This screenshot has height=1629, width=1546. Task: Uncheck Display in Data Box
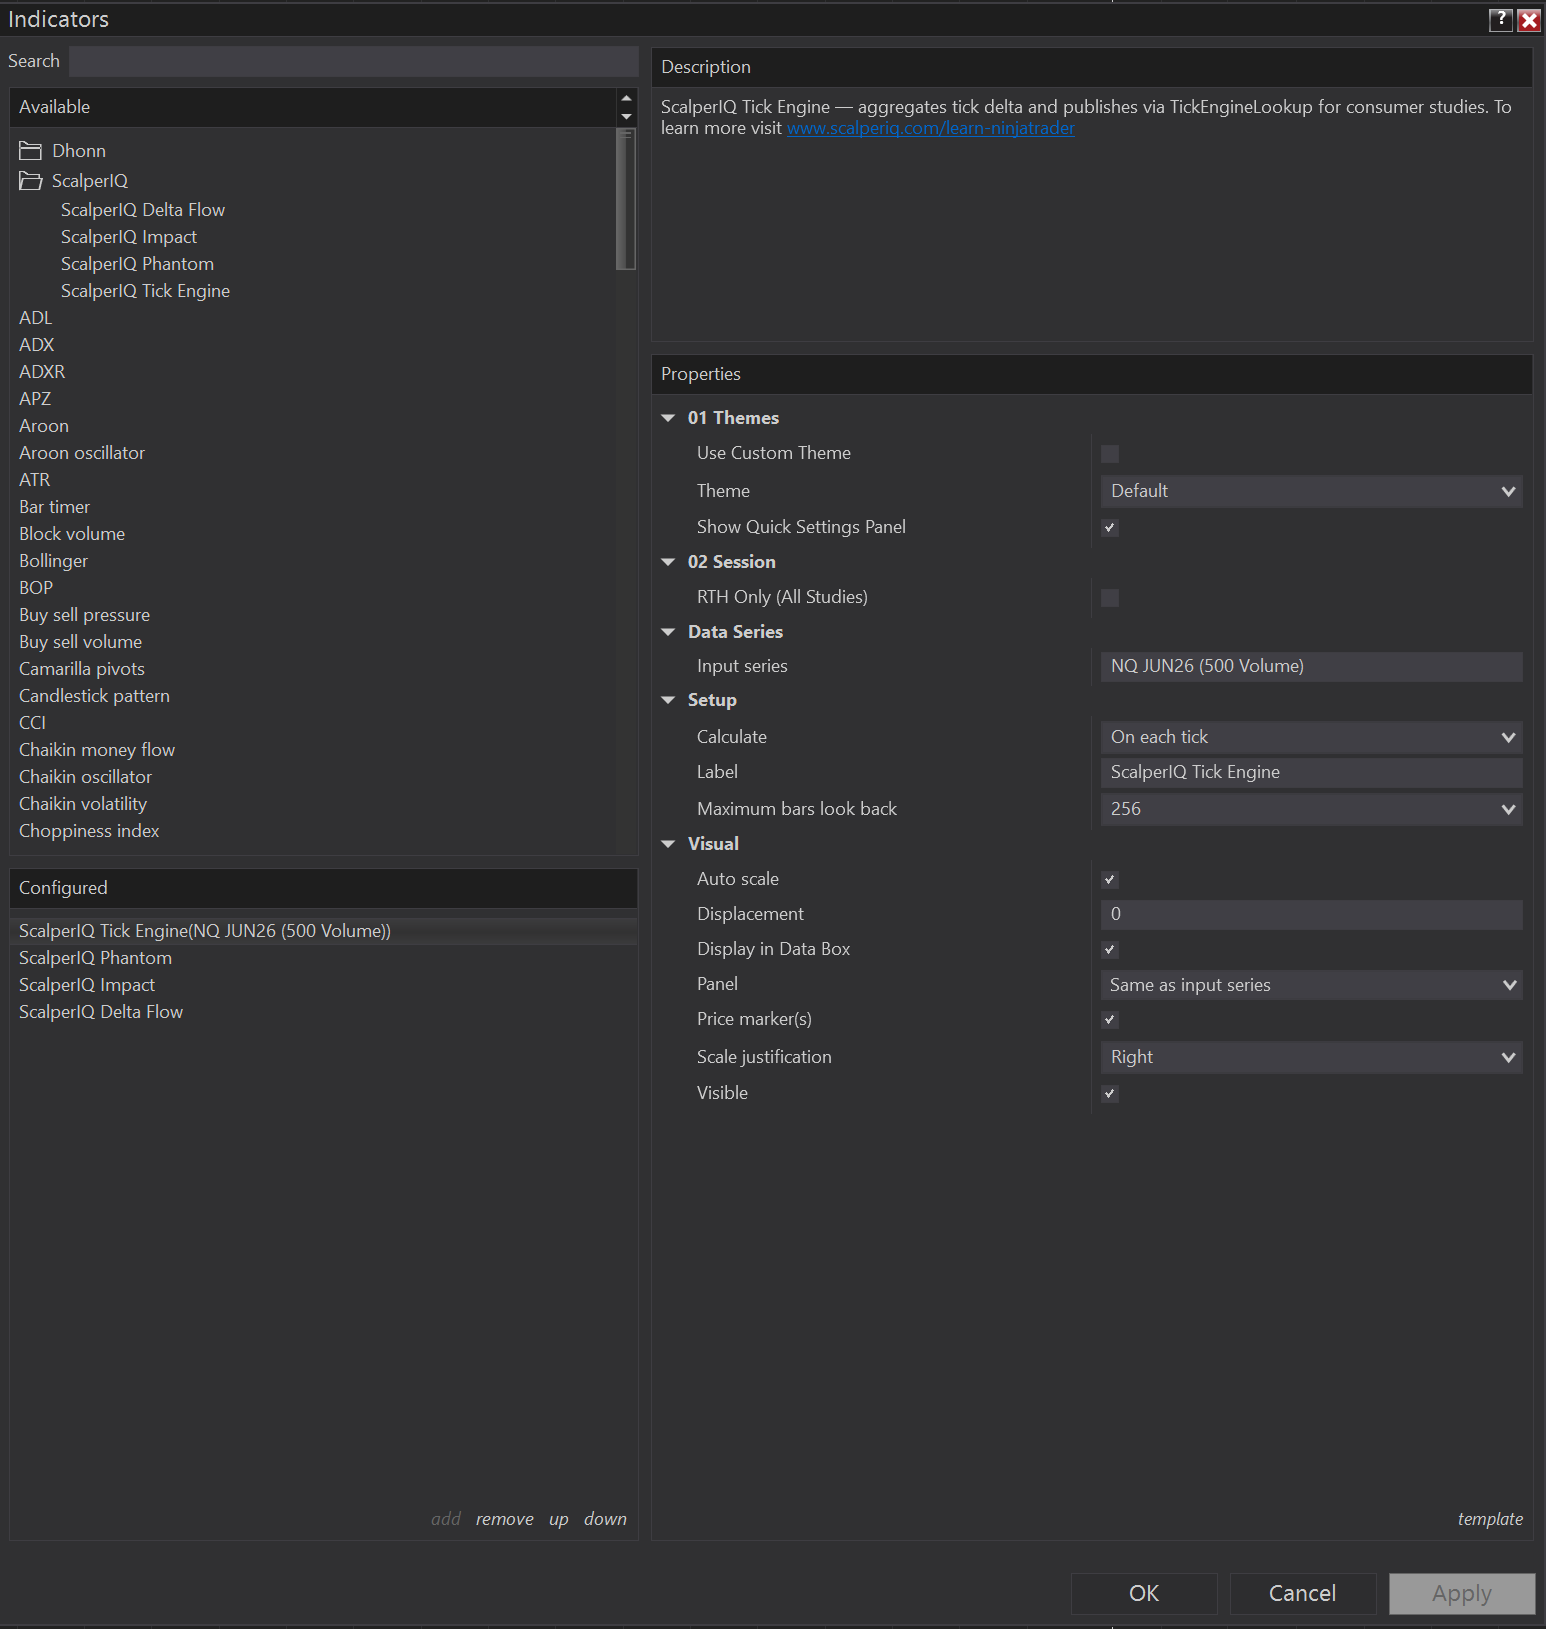point(1110,950)
